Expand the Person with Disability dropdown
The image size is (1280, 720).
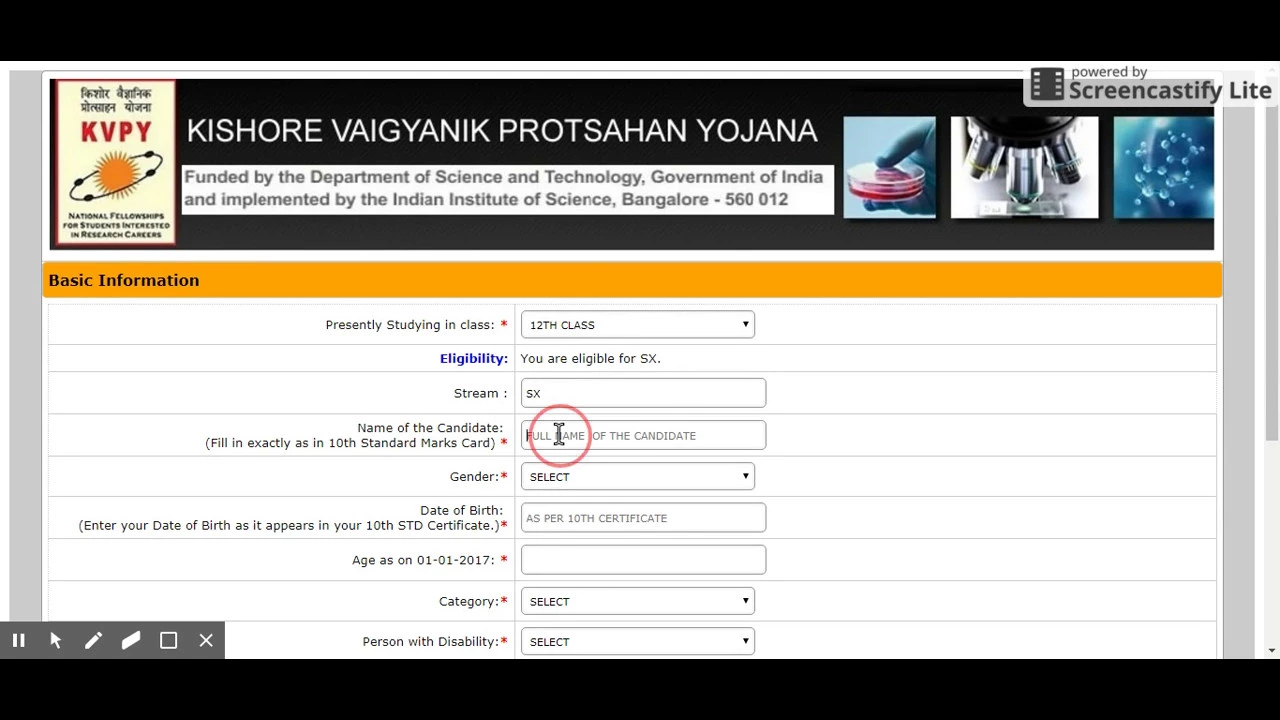pyautogui.click(x=638, y=642)
